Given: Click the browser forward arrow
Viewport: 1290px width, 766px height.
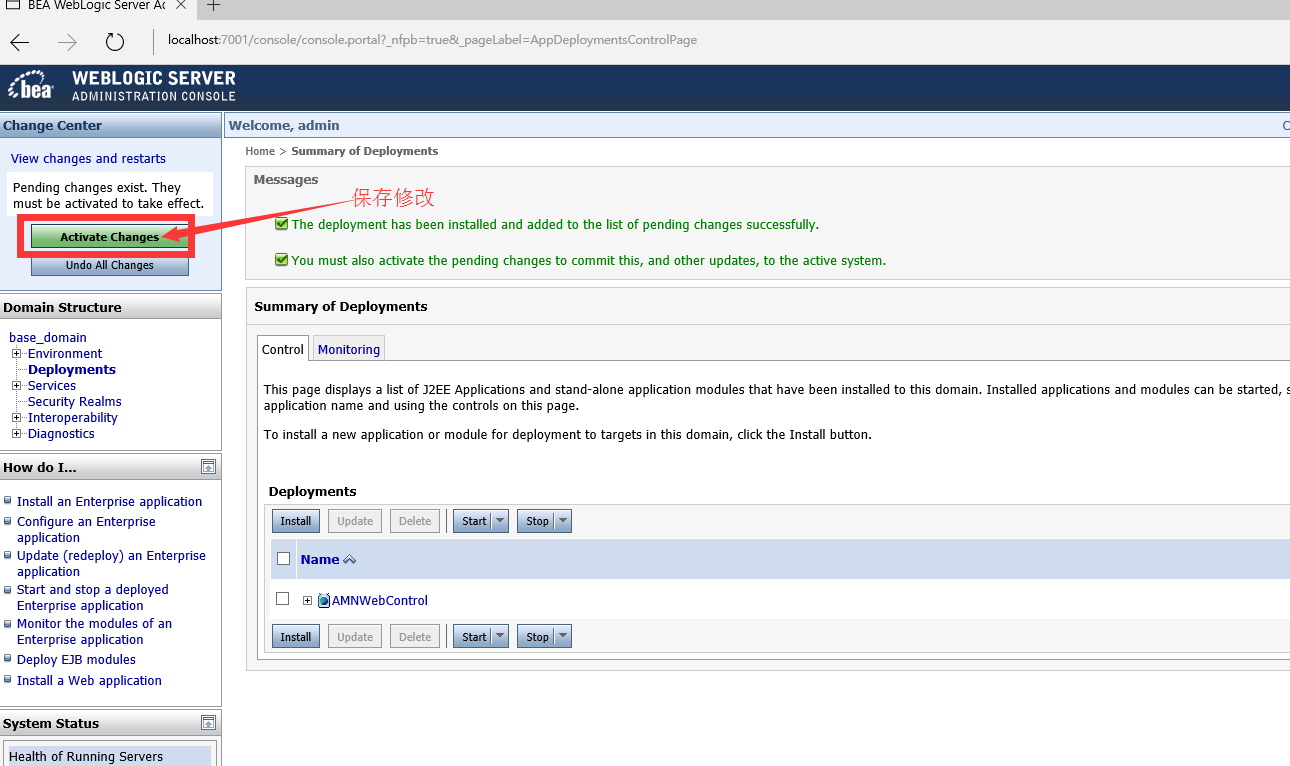Looking at the screenshot, I should (x=67, y=42).
